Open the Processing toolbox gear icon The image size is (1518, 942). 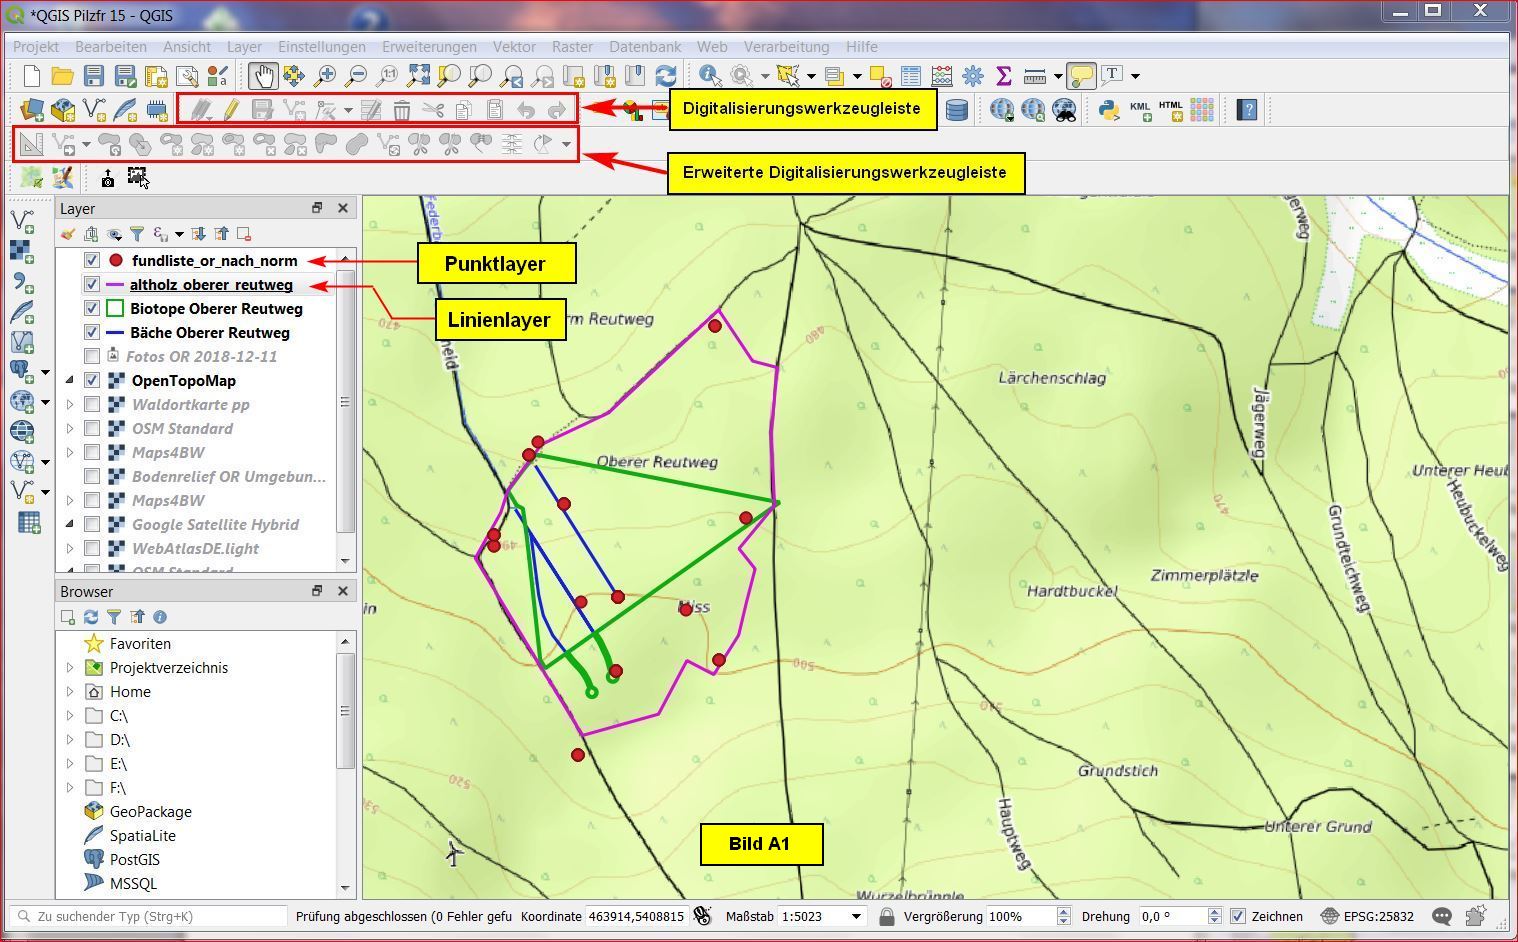[972, 76]
